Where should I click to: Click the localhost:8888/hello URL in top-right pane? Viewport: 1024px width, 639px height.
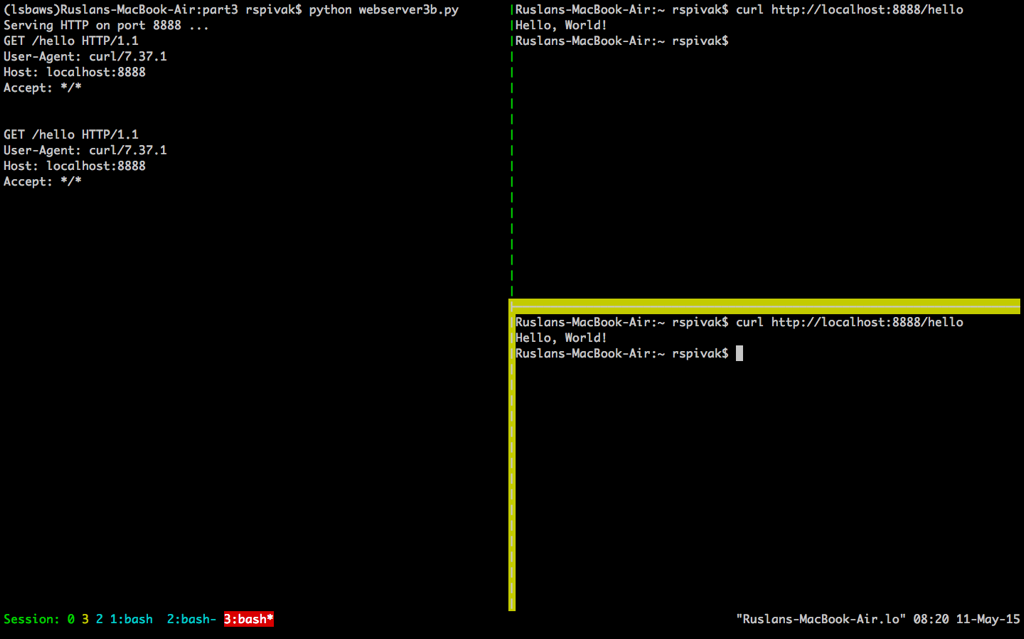click(x=867, y=9)
